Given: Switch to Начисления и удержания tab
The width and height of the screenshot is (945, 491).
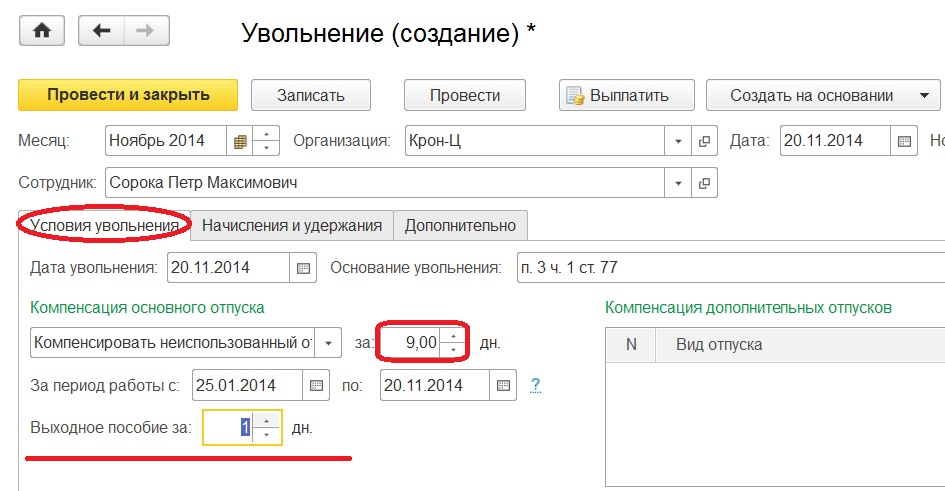Looking at the screenshot, I should (292, 226).
